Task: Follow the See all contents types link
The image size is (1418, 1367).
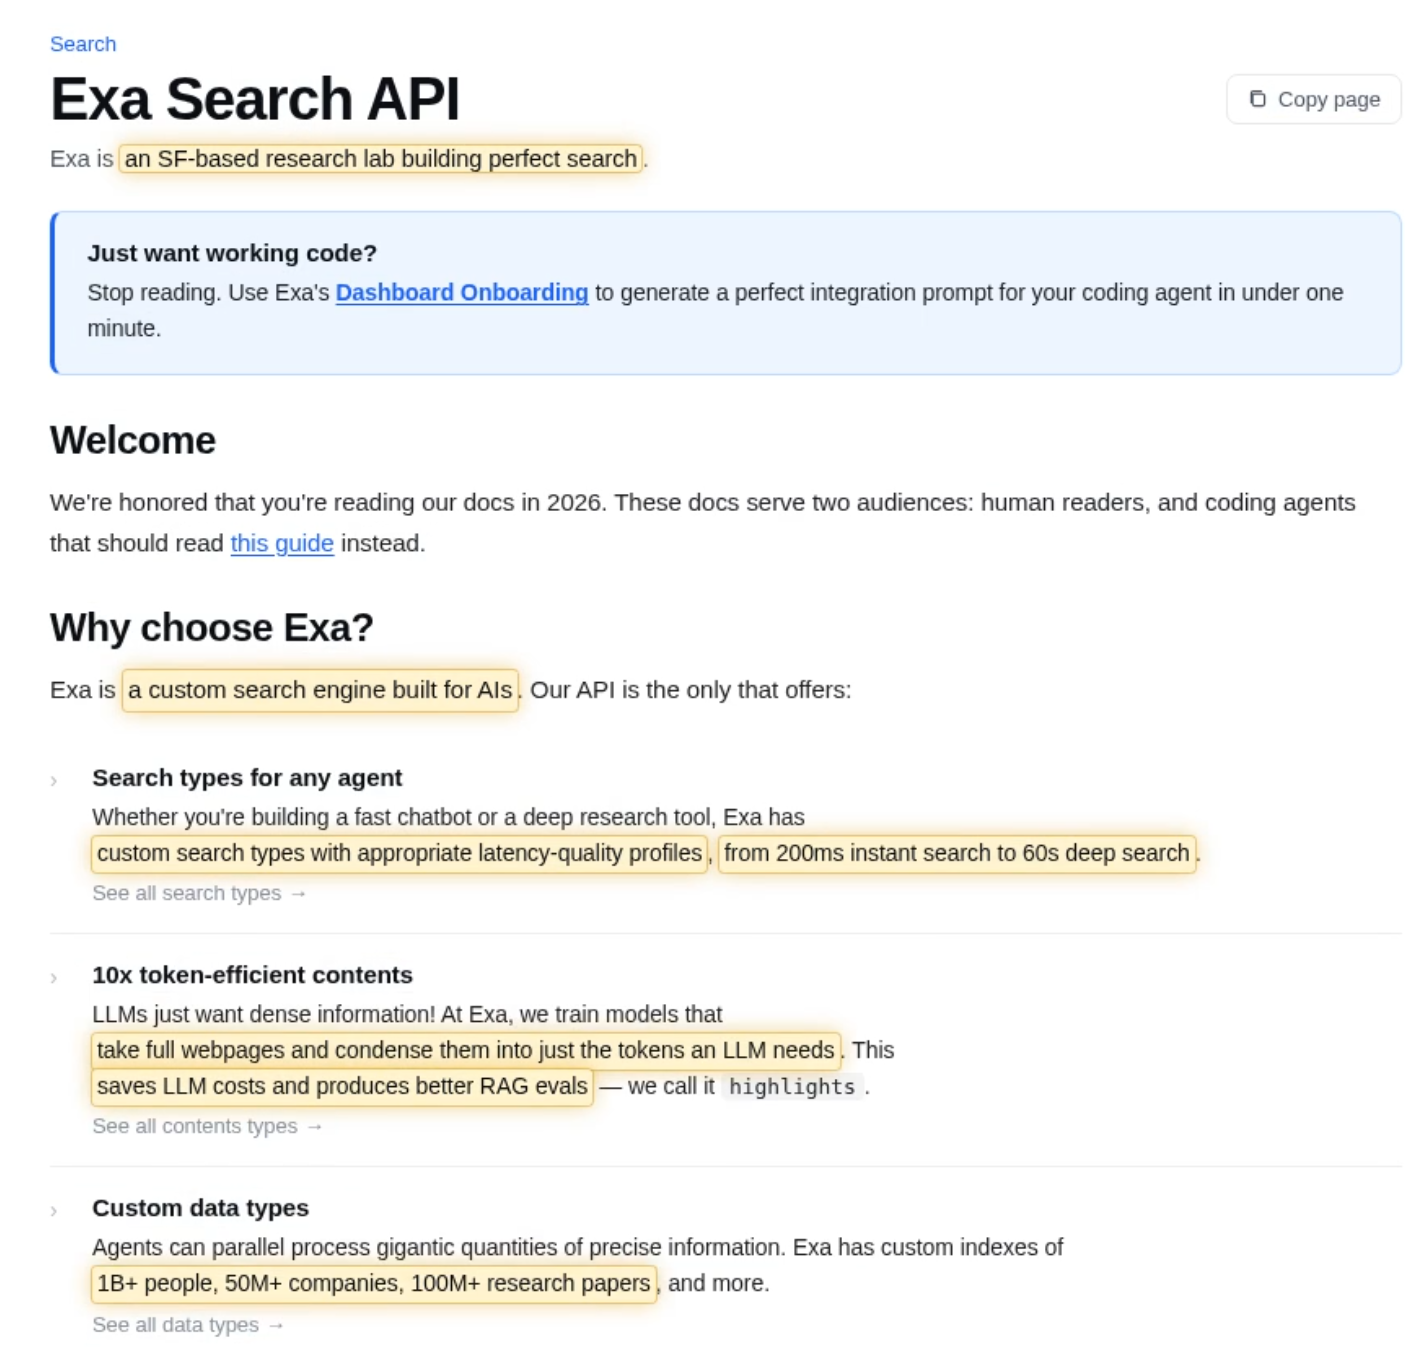Action: click(x=207, y=1126)
